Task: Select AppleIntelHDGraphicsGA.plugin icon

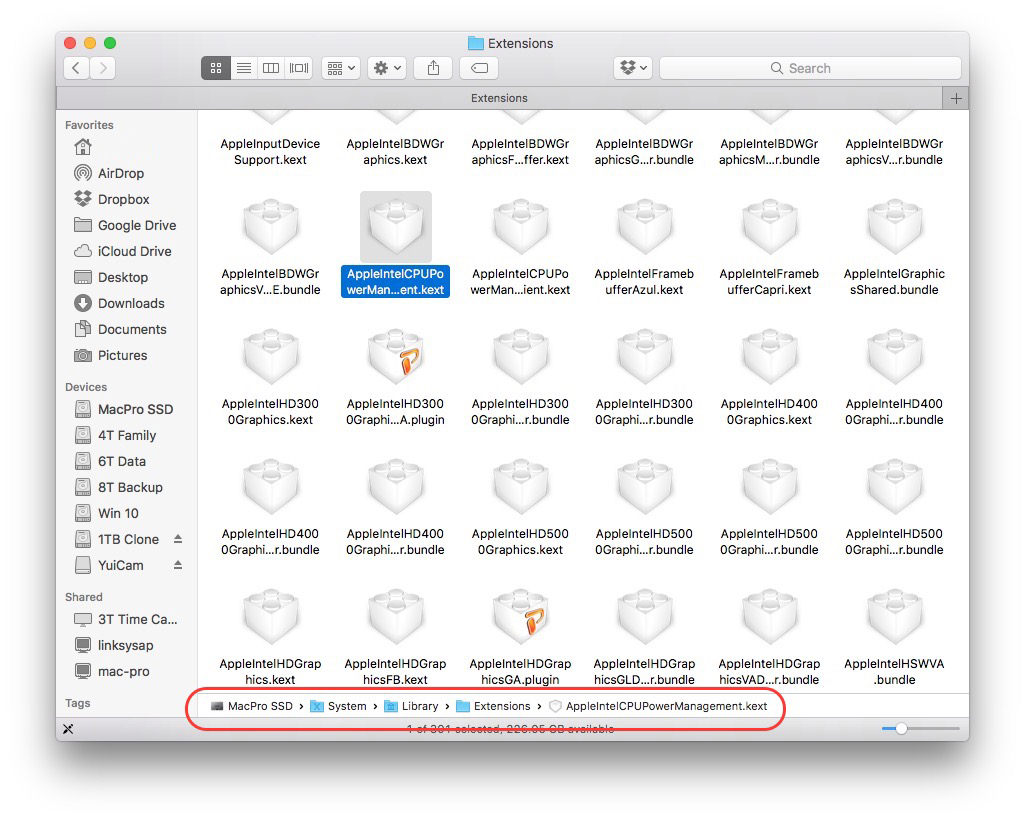Action: [x=520, y=616]
